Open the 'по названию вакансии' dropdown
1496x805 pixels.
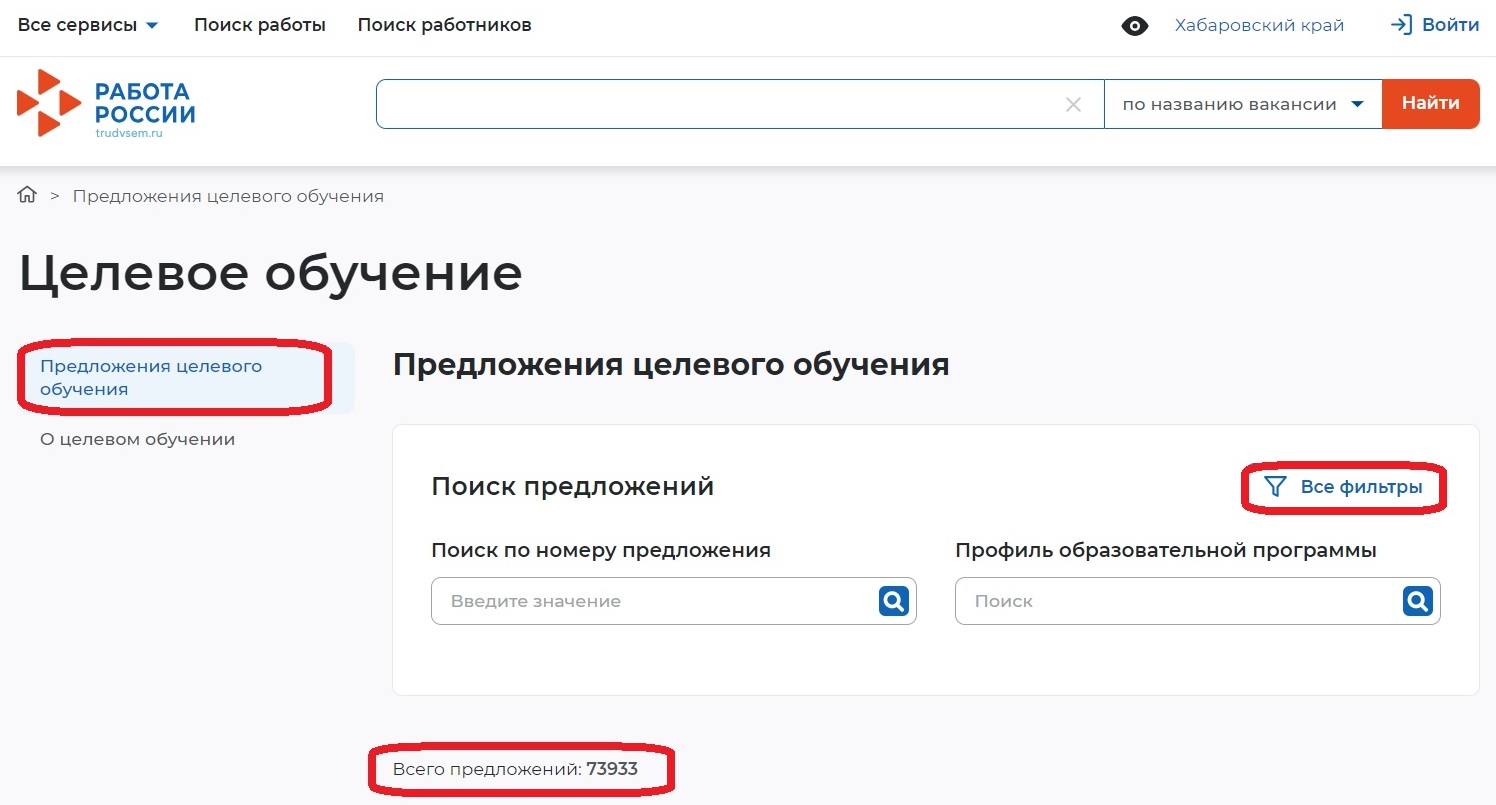click(x=1242, y=103)
